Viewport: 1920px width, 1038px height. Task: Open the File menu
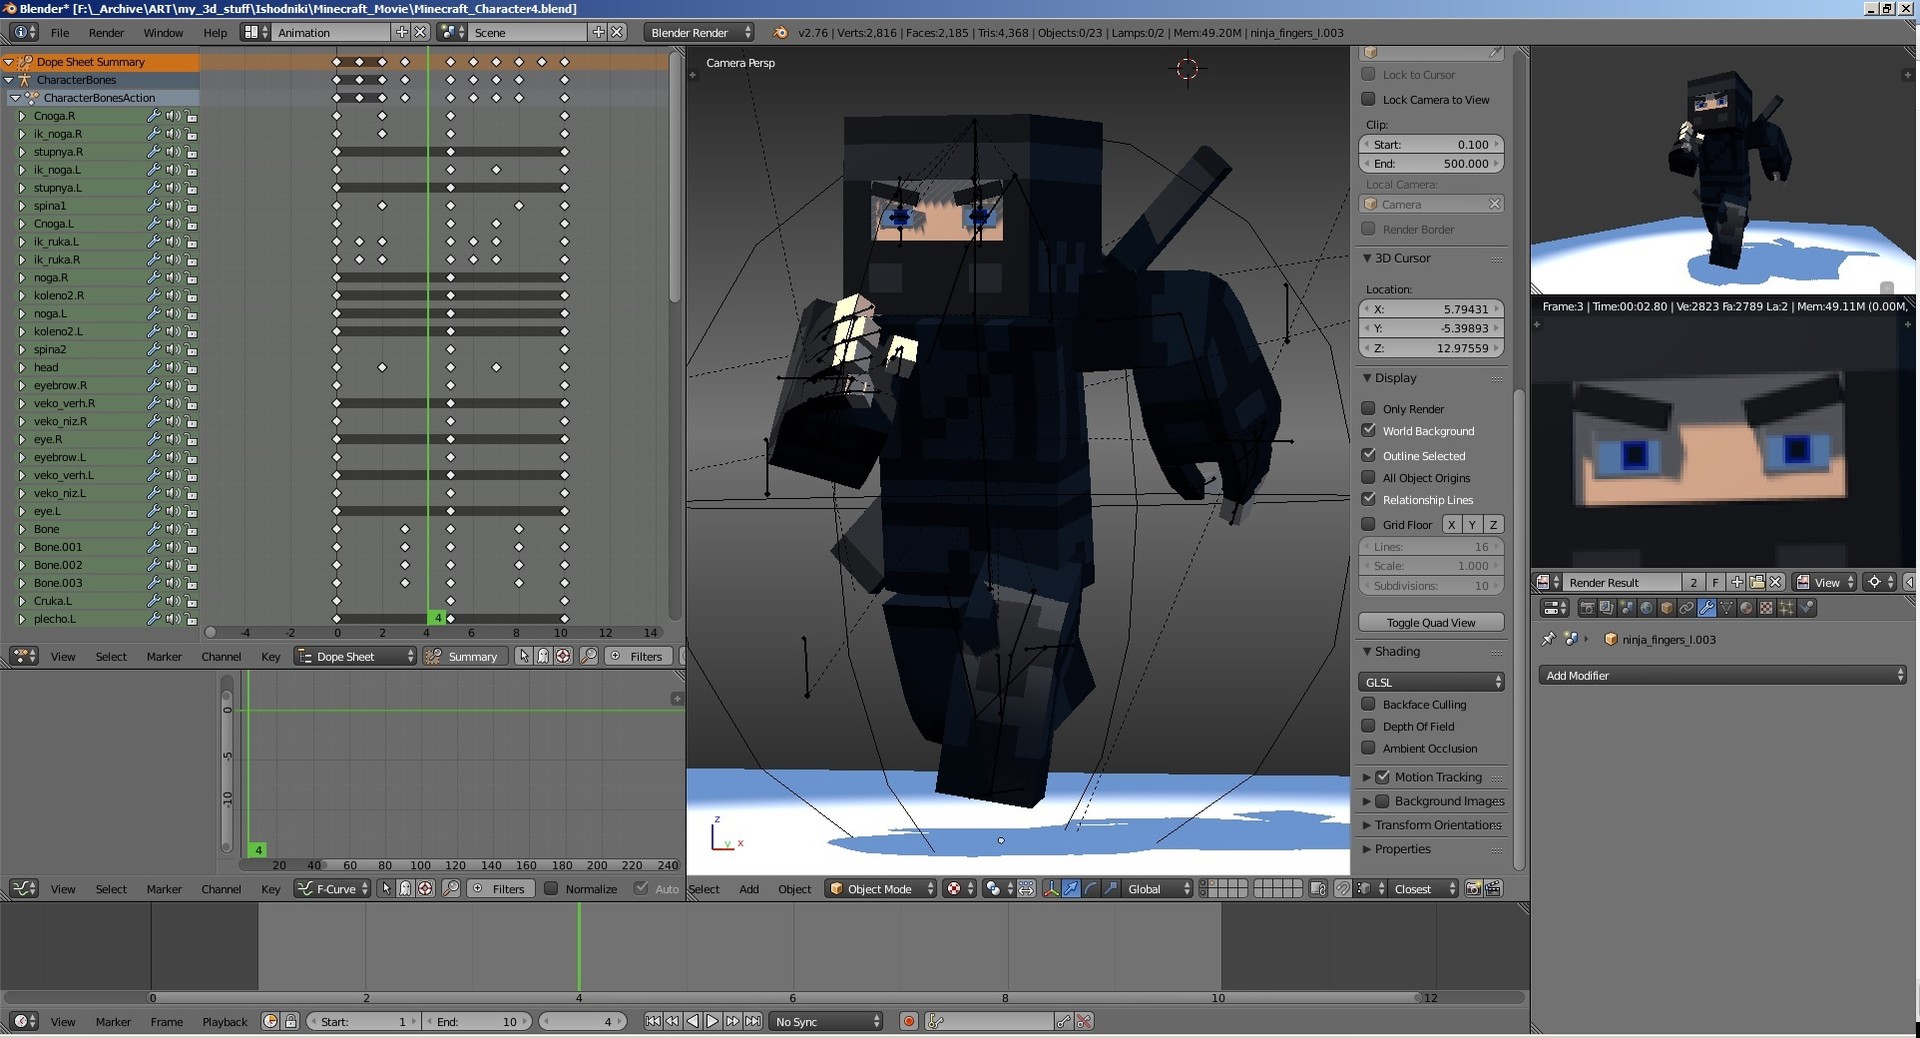[x=60, y=32]
